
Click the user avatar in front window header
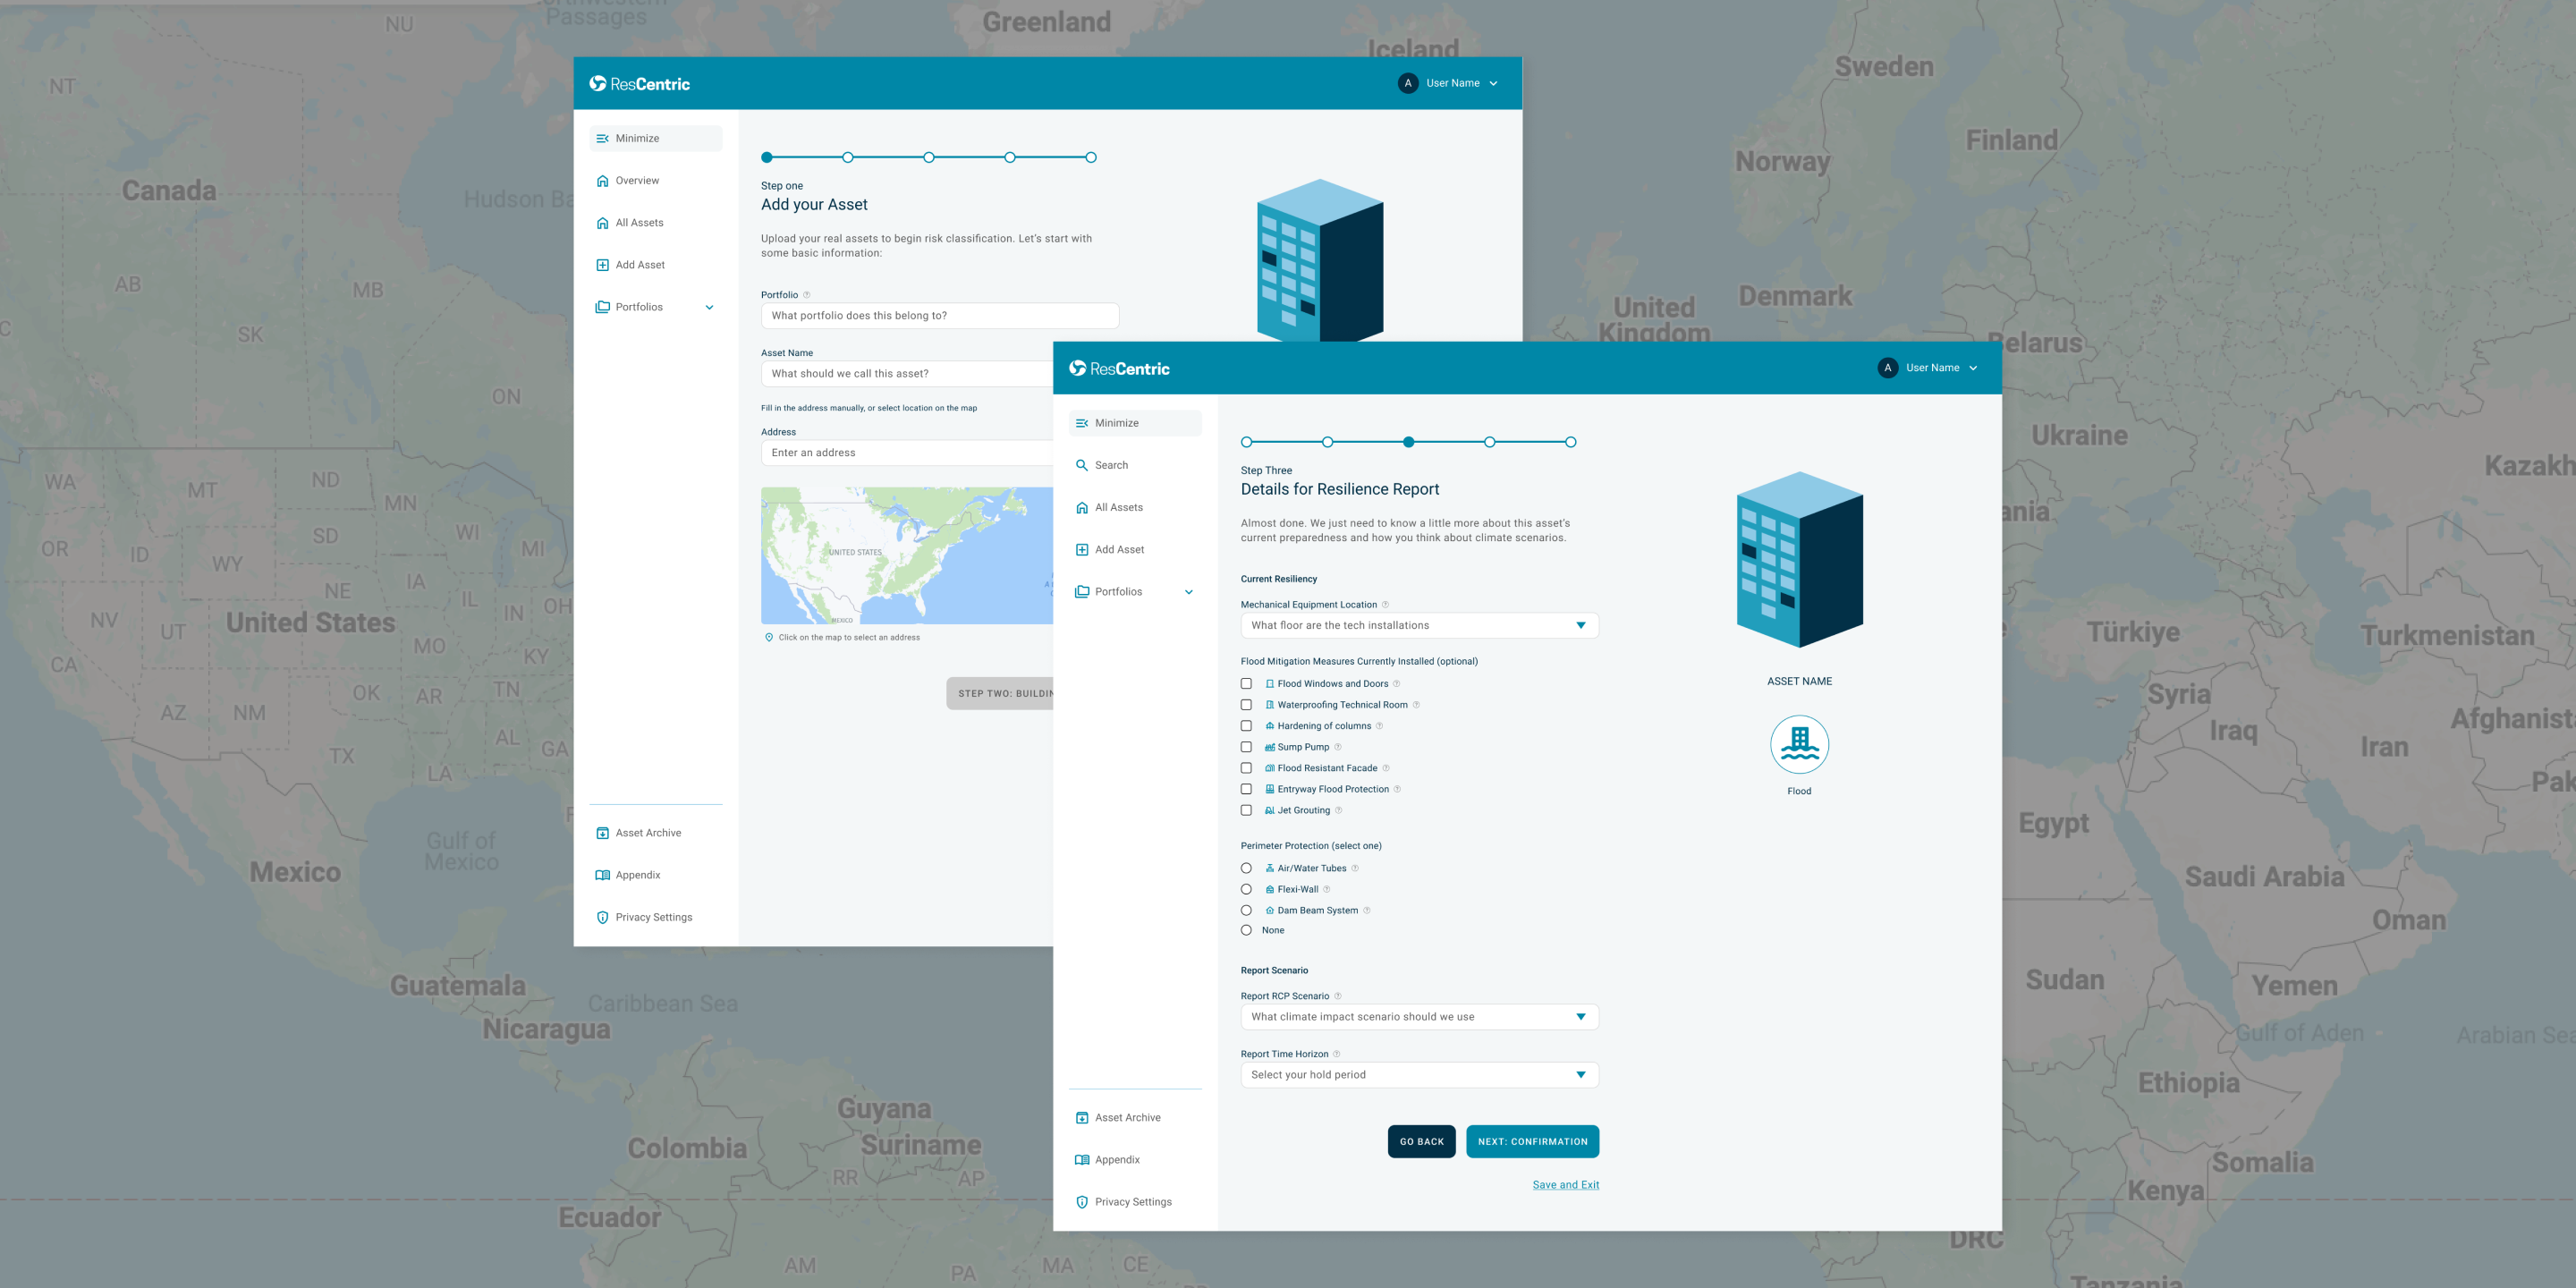click(1887, 368)
